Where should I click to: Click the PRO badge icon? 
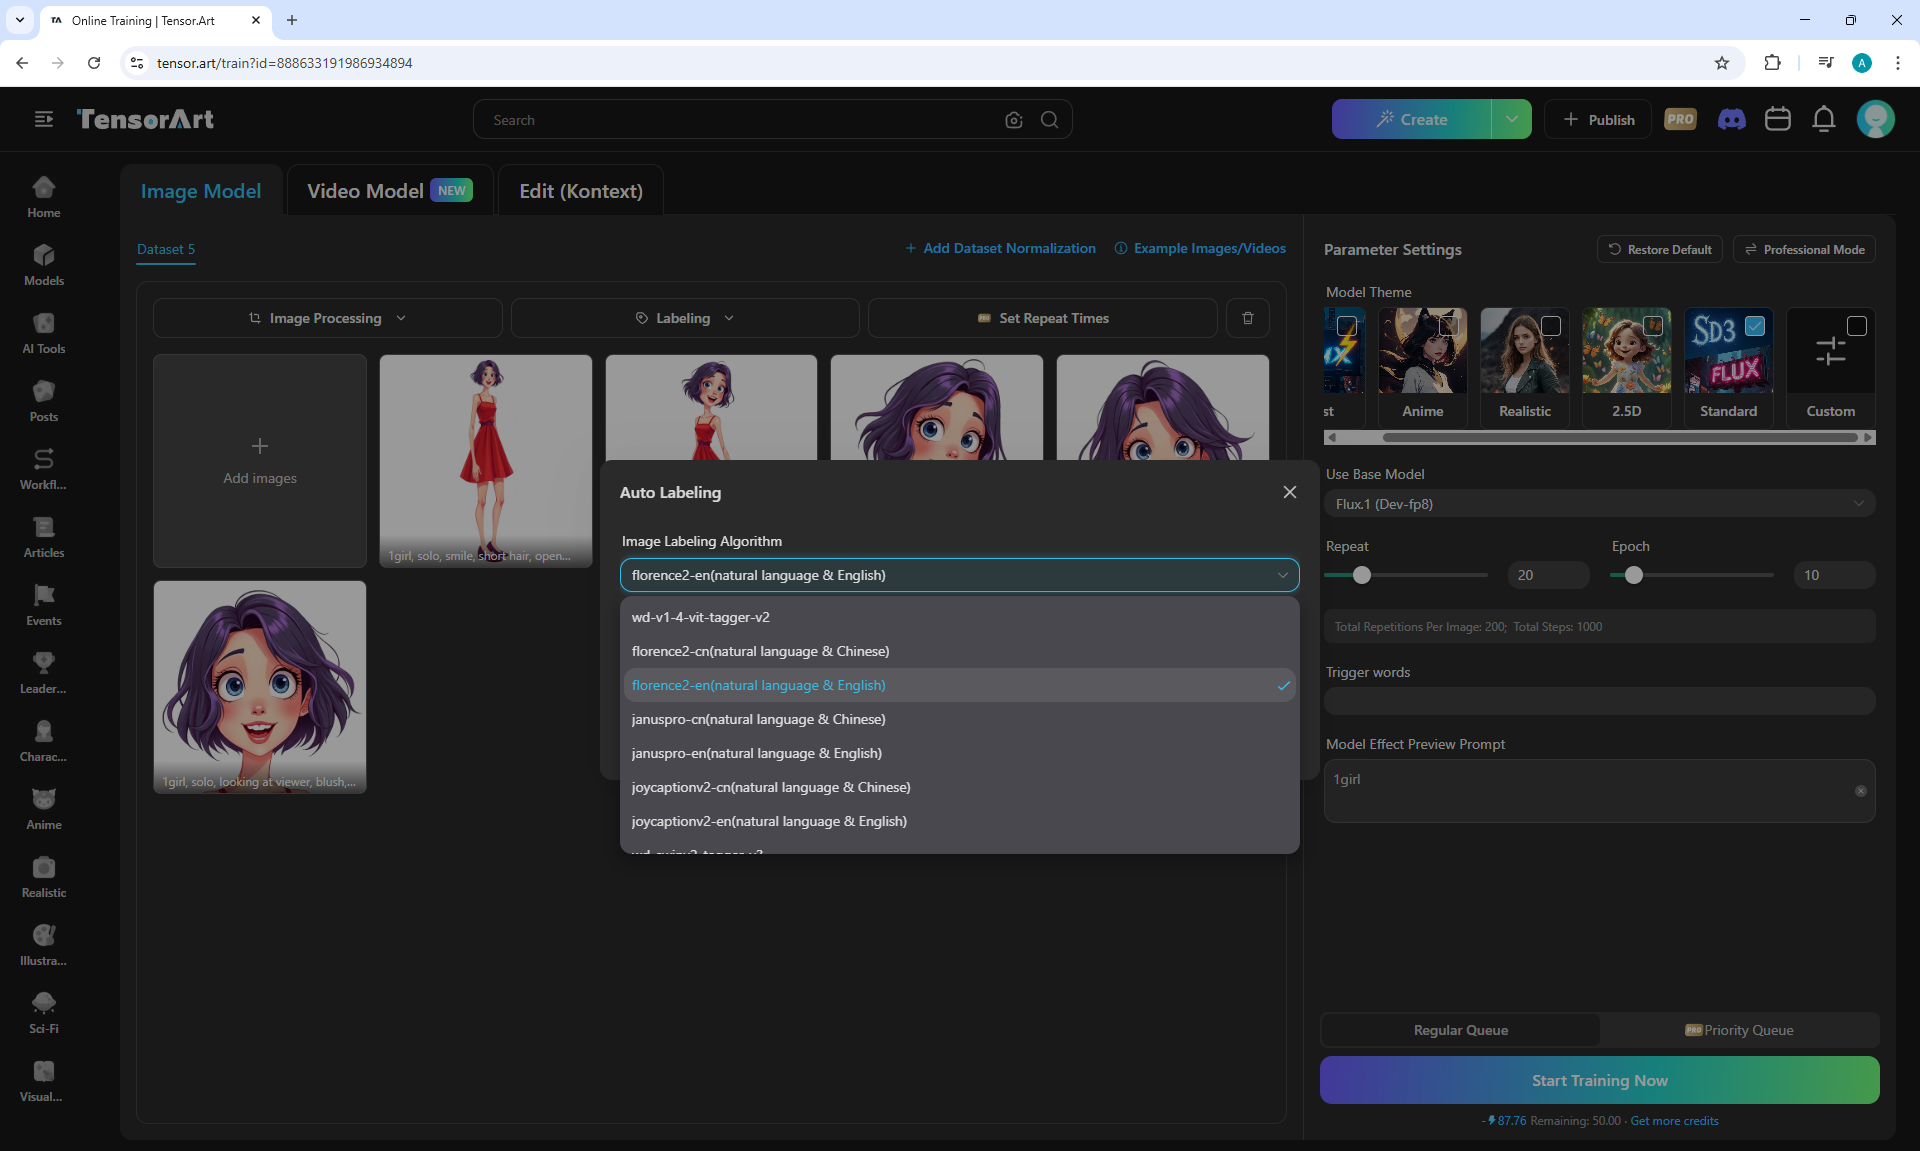coord(1680,120)
